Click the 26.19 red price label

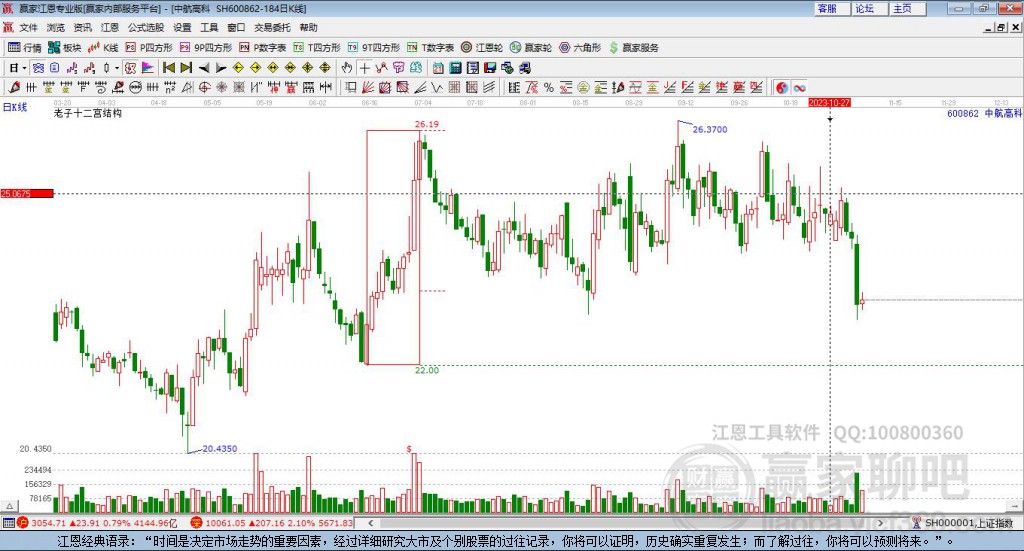click(426, 124)
